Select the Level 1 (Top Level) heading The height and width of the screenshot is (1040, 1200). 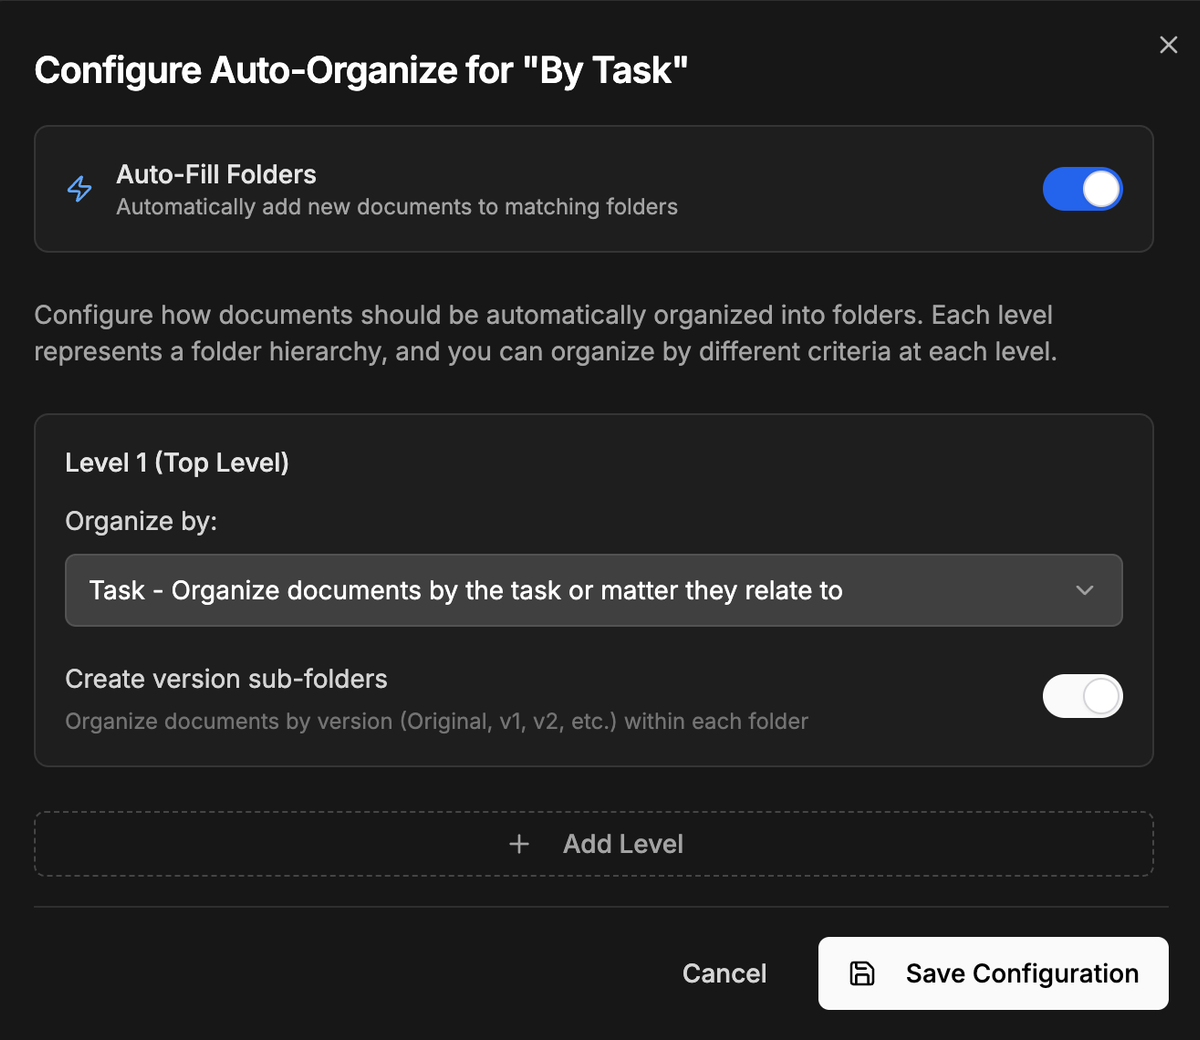(177, 462)
